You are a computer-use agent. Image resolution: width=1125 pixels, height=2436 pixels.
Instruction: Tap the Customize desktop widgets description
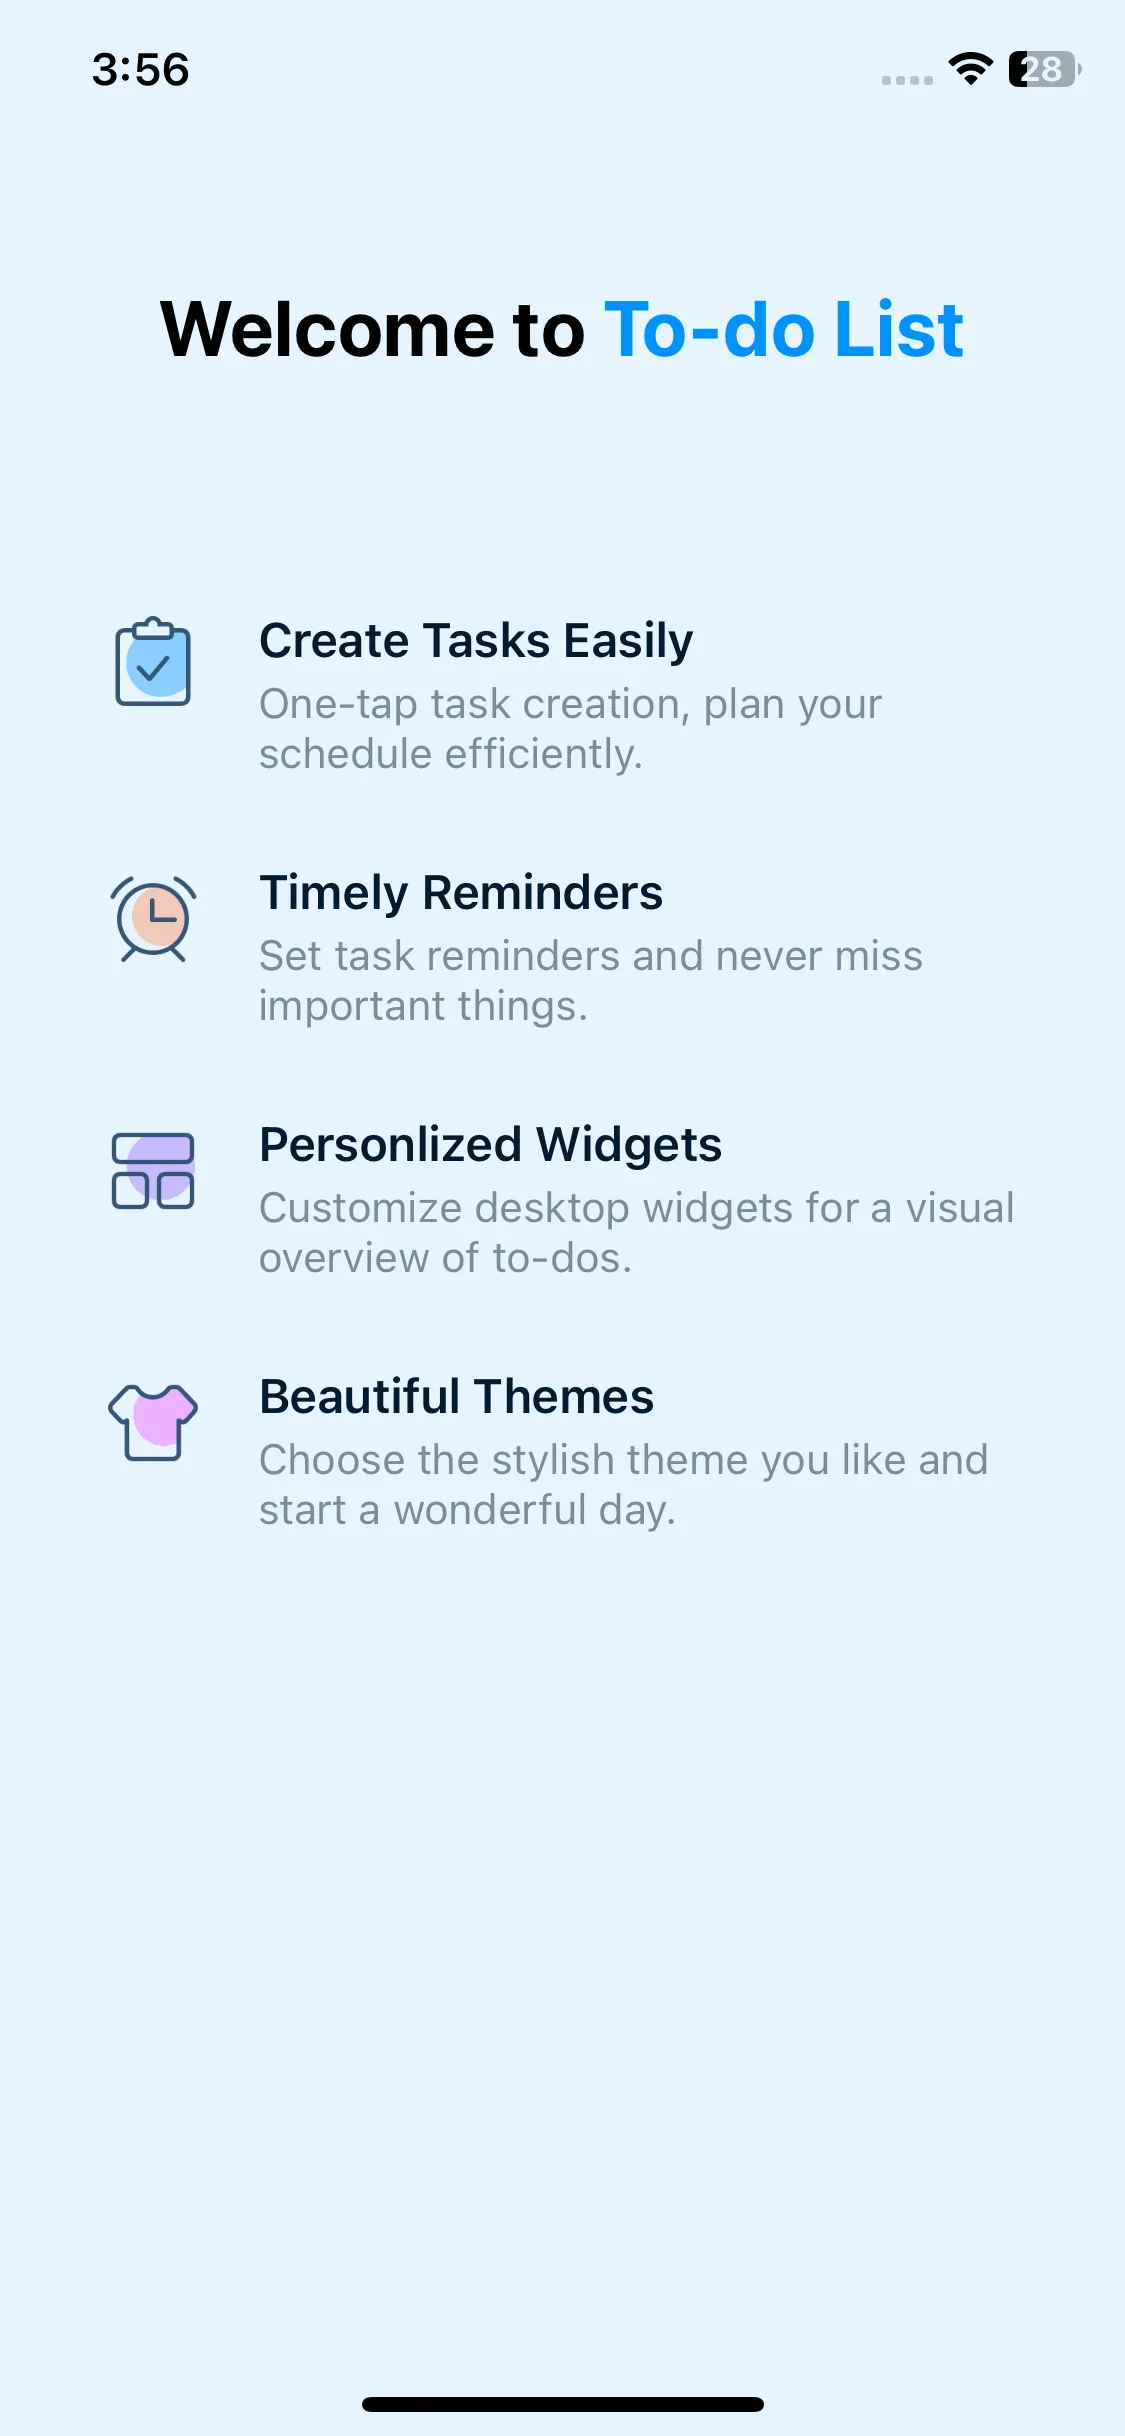pyautogui.click(x=636, y=1233)
